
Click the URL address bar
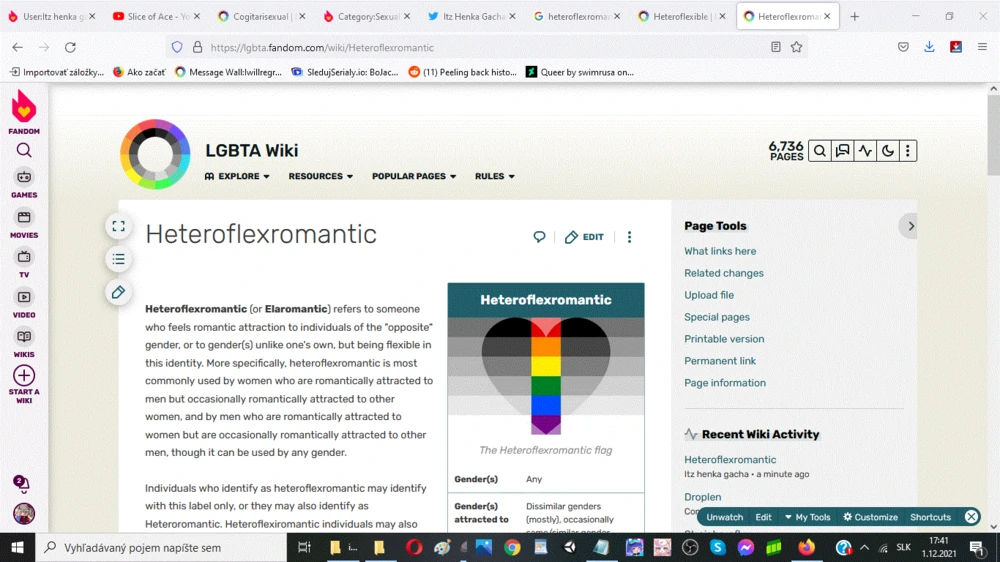485,47
